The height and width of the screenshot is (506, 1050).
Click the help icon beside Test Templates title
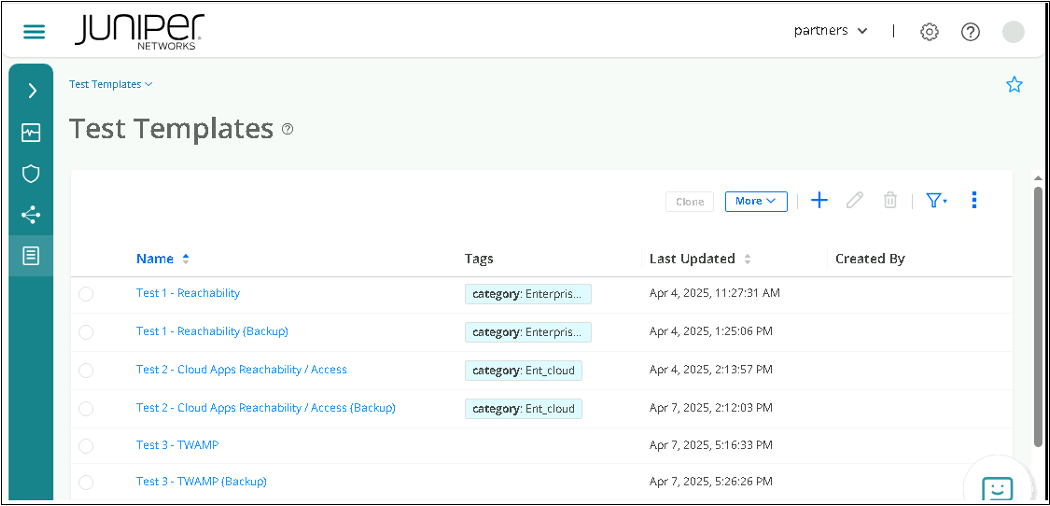tap(287, 129)
